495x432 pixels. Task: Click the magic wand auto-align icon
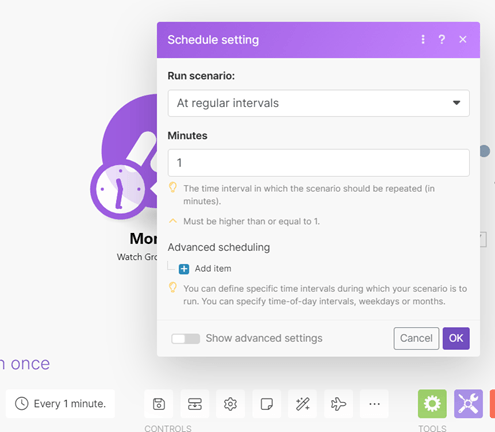click(x=302, y=404)
